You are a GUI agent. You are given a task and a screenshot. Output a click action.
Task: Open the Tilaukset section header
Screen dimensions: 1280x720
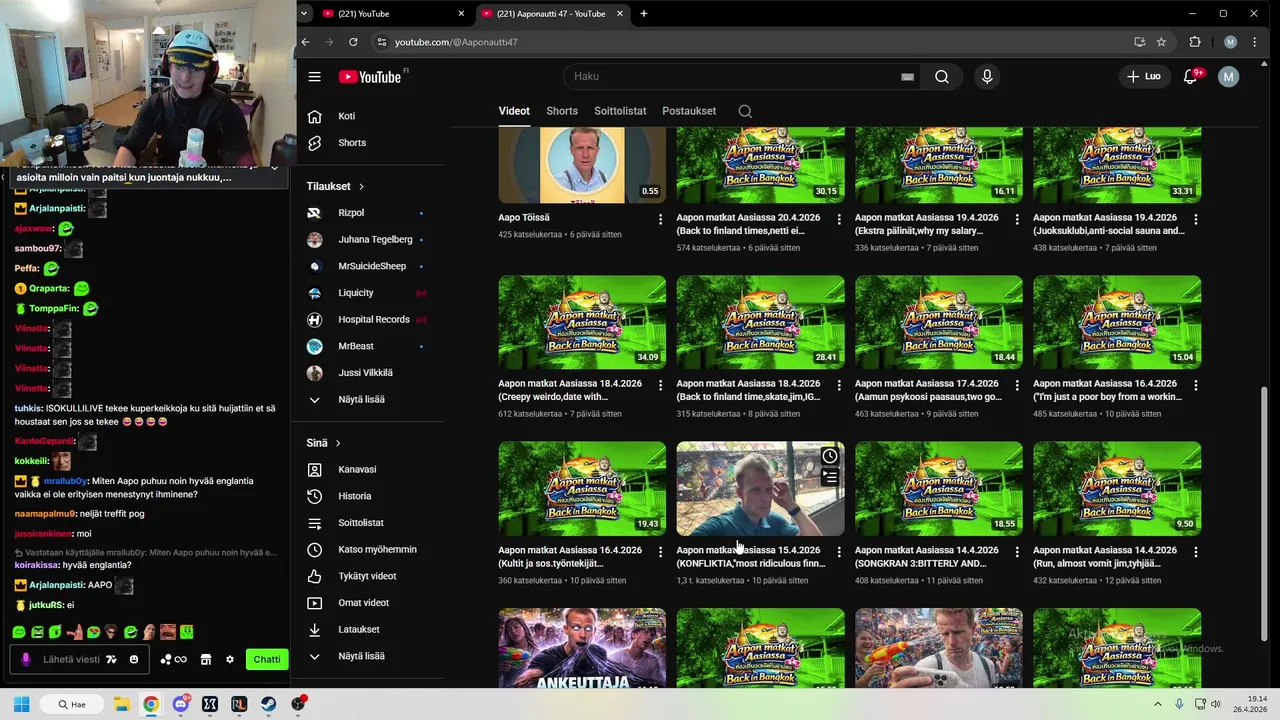pyautogui.click(x=335, y=187)
